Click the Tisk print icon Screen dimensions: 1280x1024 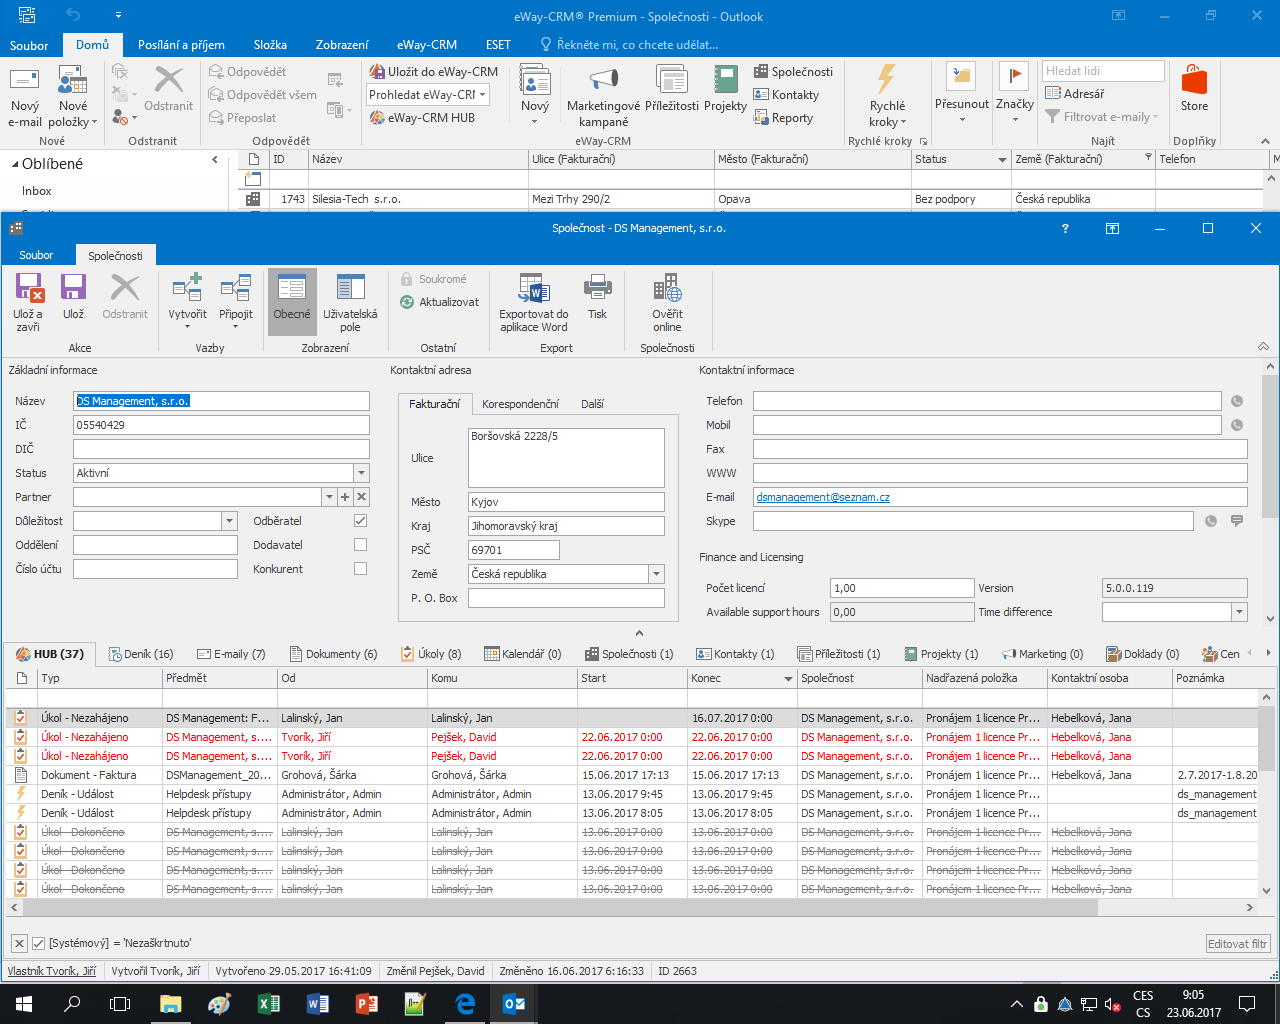597,297
